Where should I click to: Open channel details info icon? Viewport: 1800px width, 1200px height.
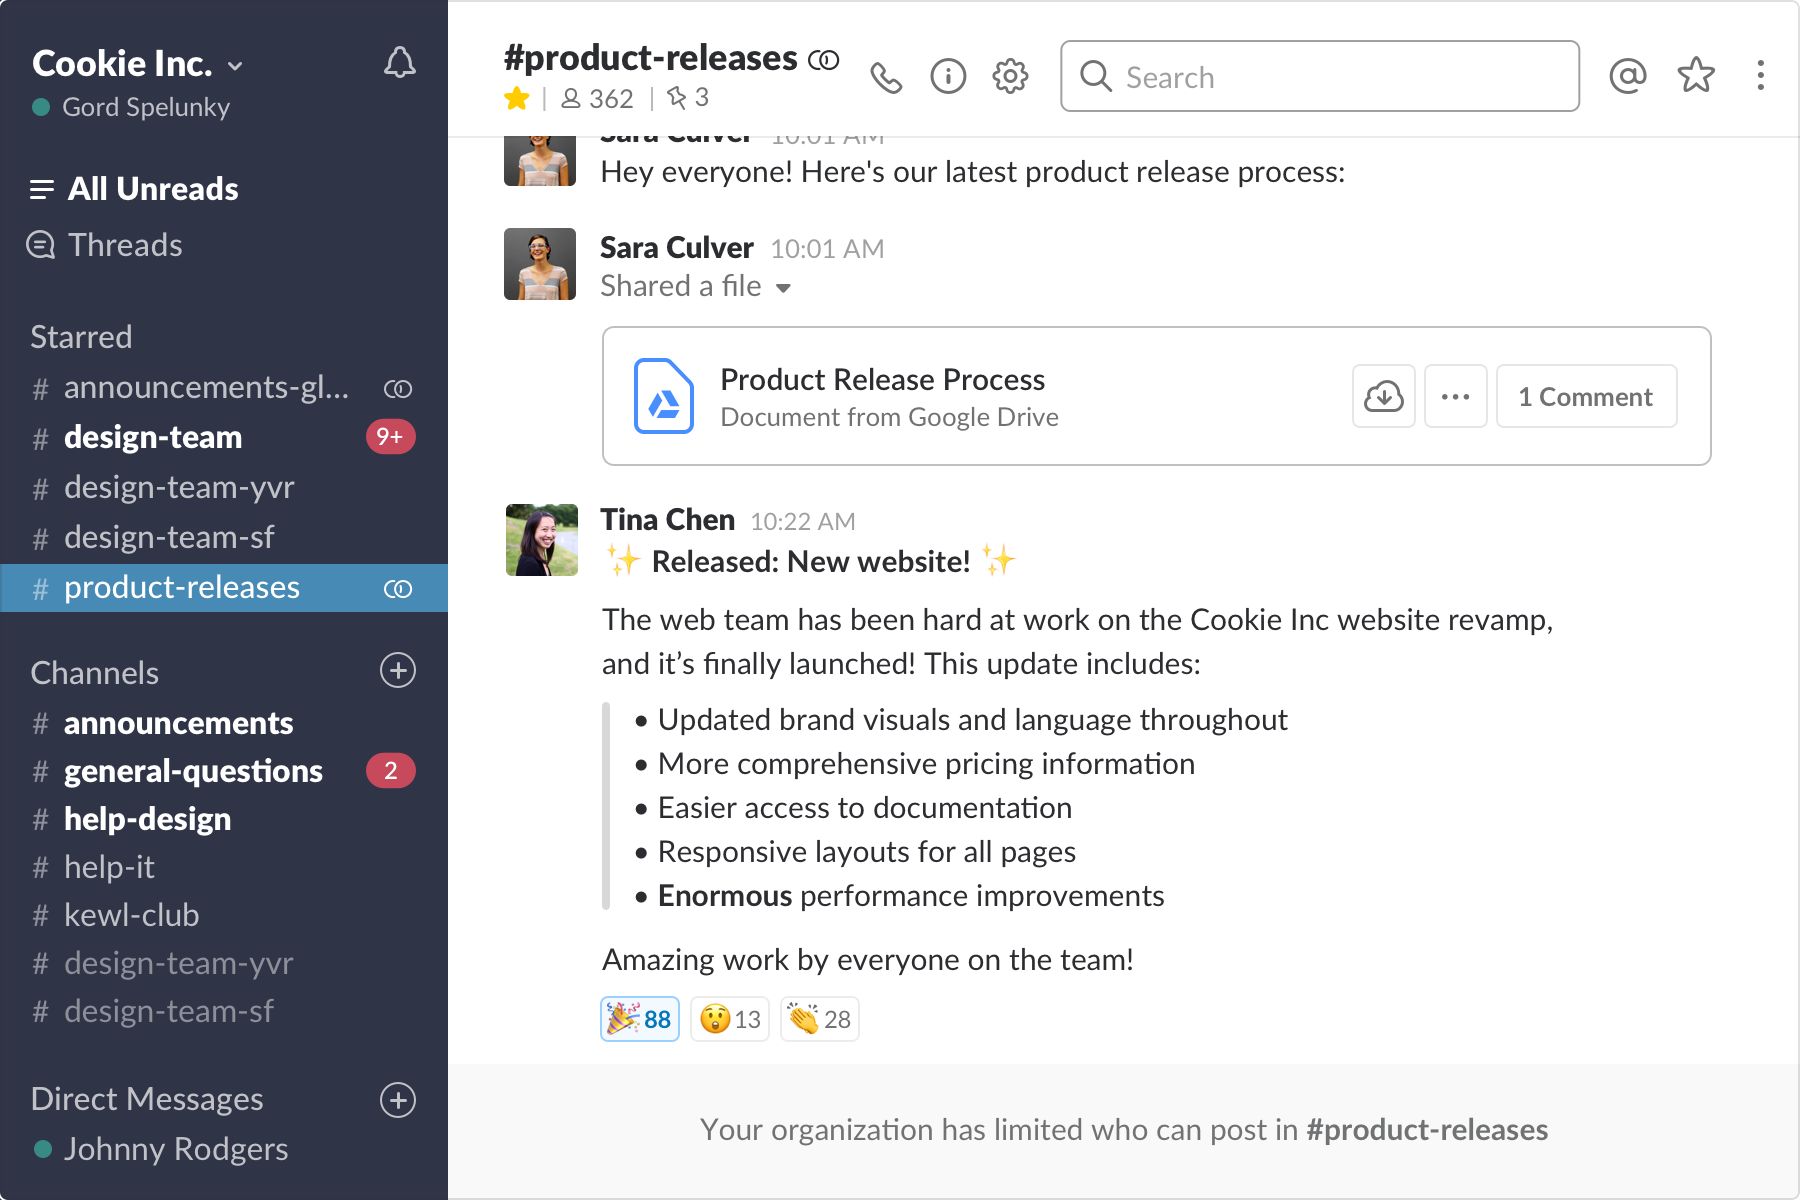click(x=948, y=76)
